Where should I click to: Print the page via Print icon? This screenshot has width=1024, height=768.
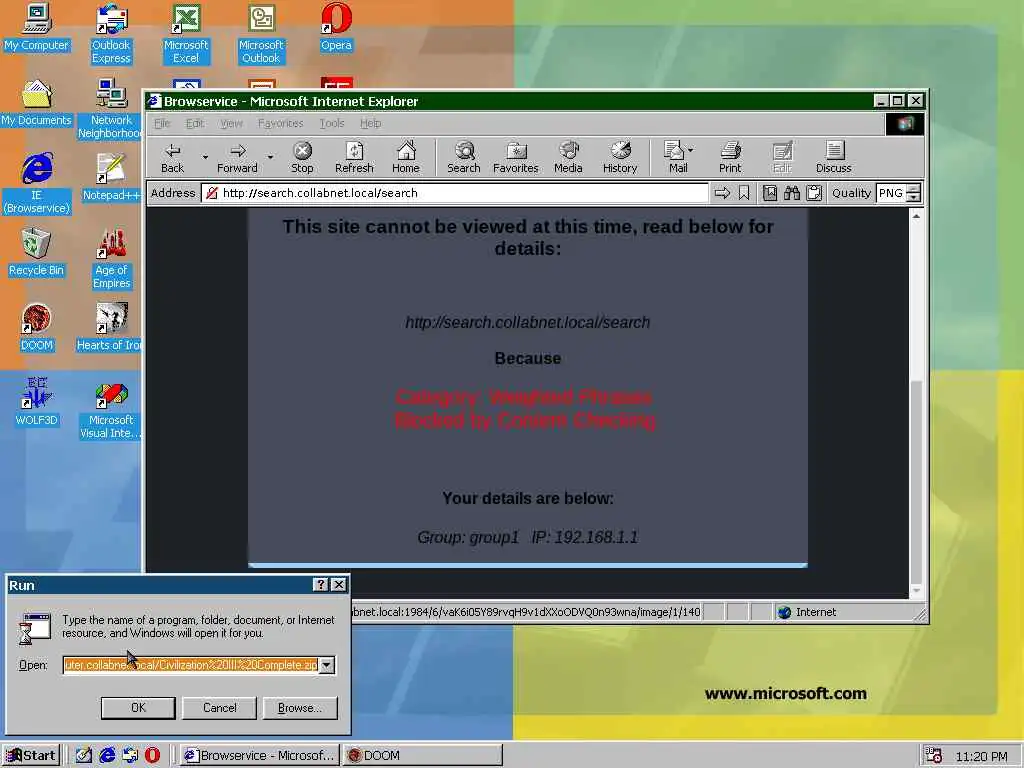pyautogui.click(x=730, y=157)
